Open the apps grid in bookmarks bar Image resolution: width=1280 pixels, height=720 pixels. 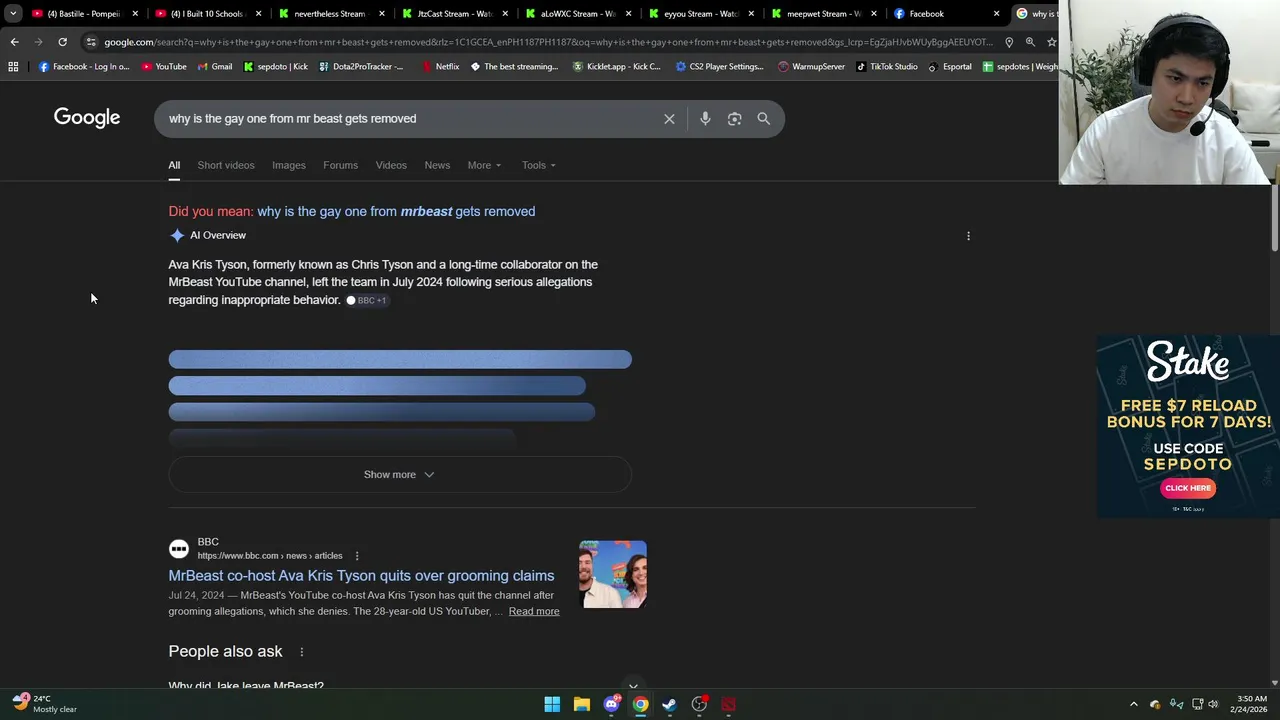pos(13,67)
